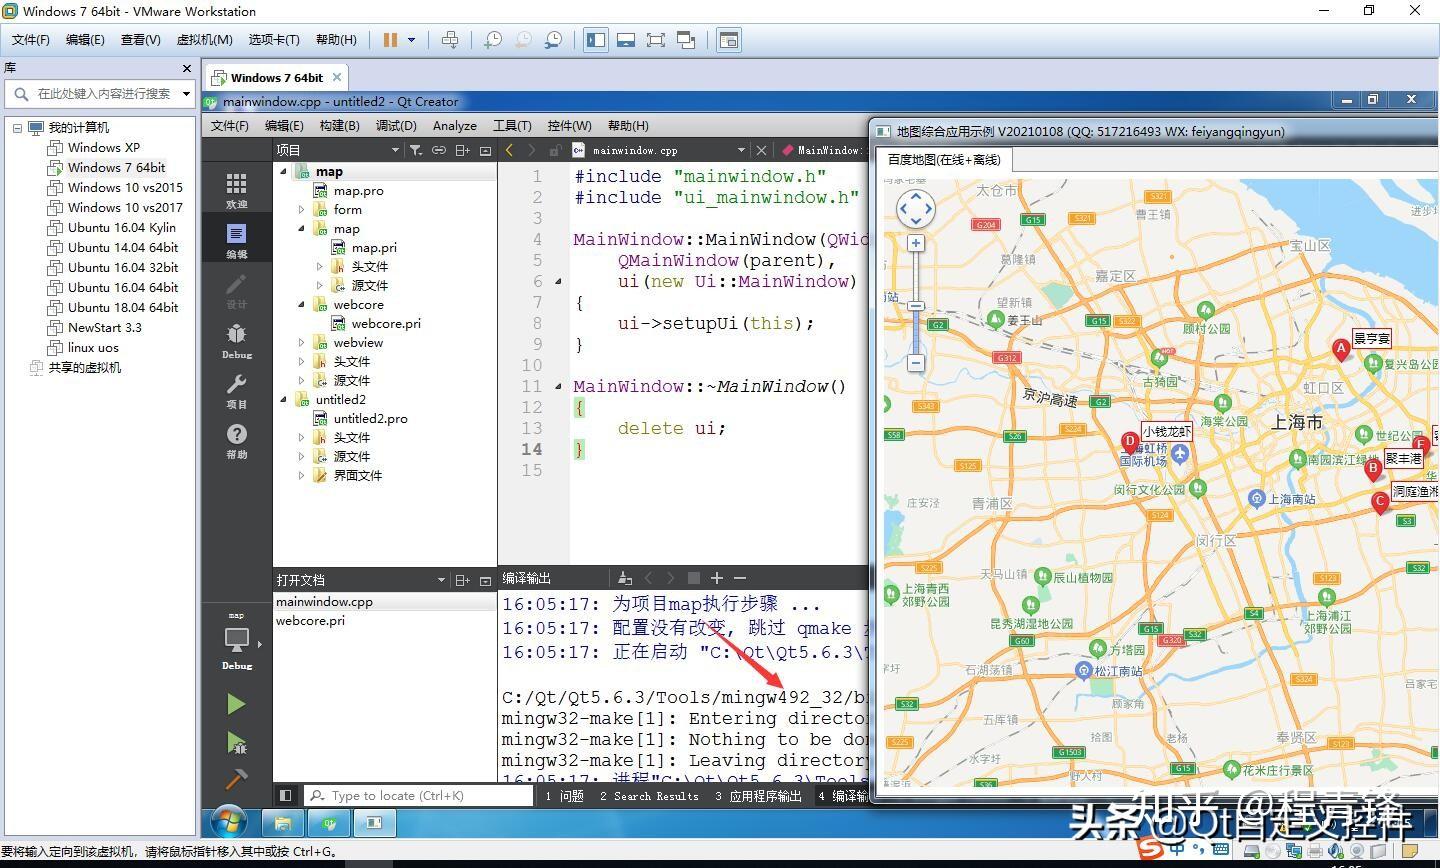
Task: Close the project side panel
Action: (485, 150)
